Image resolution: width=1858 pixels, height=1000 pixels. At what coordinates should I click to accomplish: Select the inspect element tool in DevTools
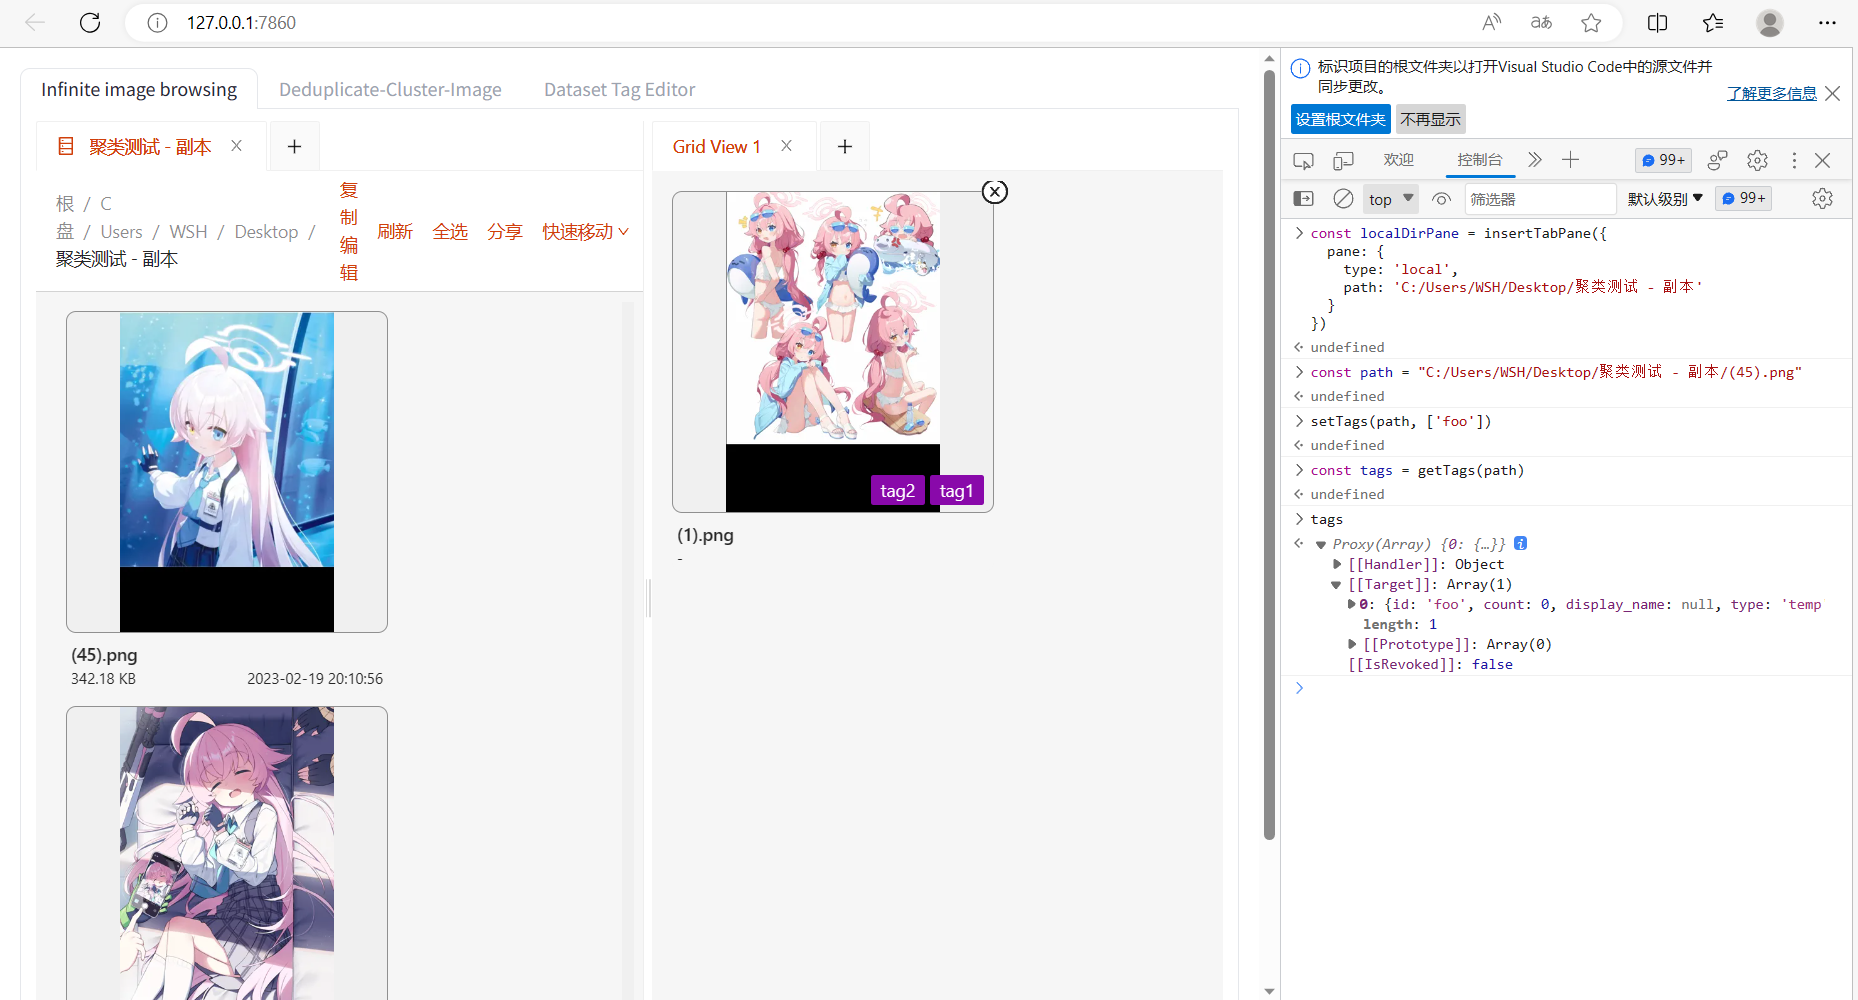[1303, 160]
